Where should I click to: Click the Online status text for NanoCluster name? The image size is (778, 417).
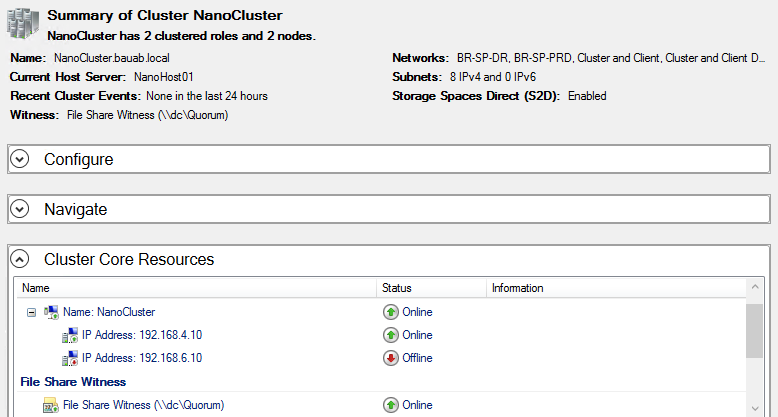pyautogui.click(x=417, y=312)
